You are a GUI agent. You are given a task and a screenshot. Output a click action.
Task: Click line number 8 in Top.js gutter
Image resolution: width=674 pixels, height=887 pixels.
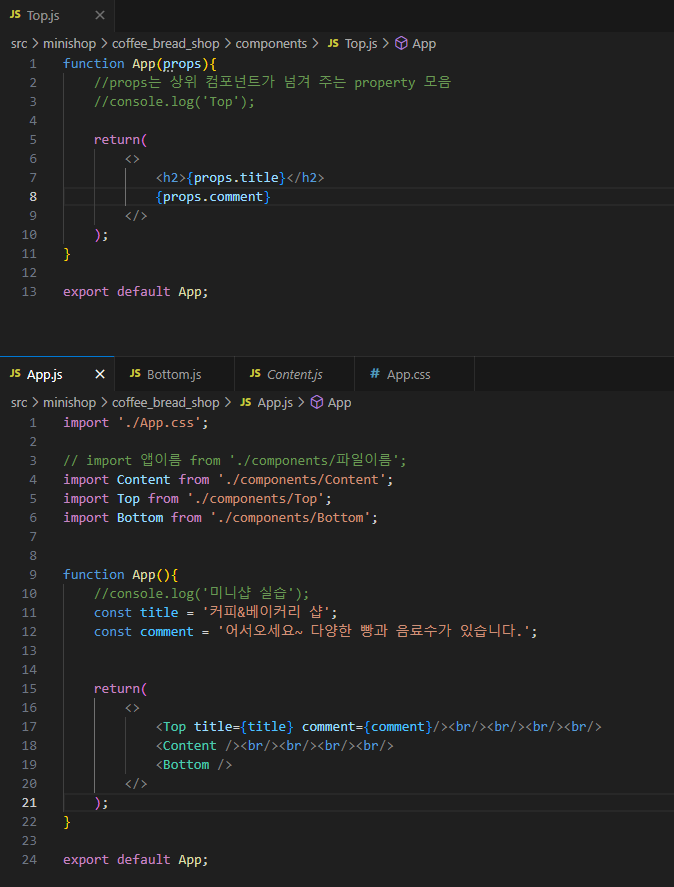point(33,197)
